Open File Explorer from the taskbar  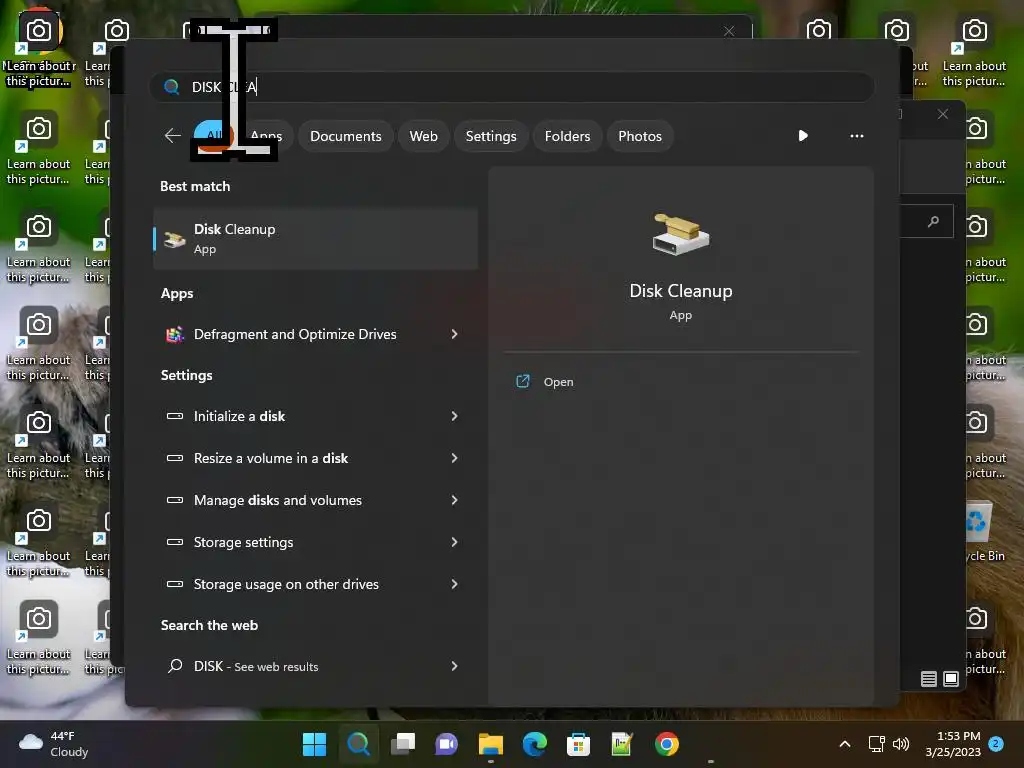(490, 744)
